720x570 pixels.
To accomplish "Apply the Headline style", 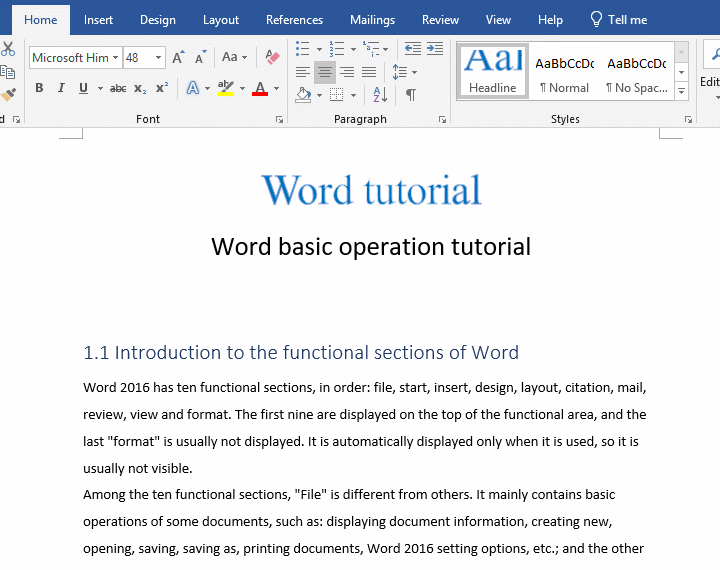I will point(493,70).
